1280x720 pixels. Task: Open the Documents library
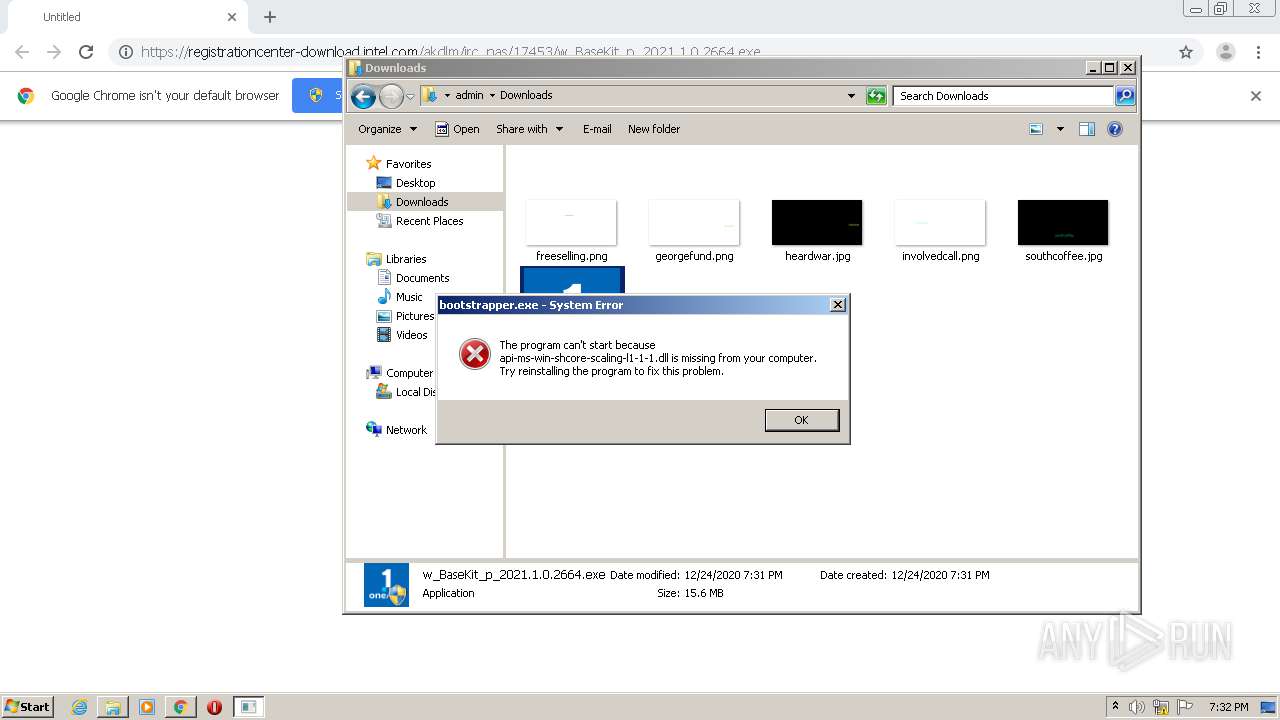tap(413, 278)
